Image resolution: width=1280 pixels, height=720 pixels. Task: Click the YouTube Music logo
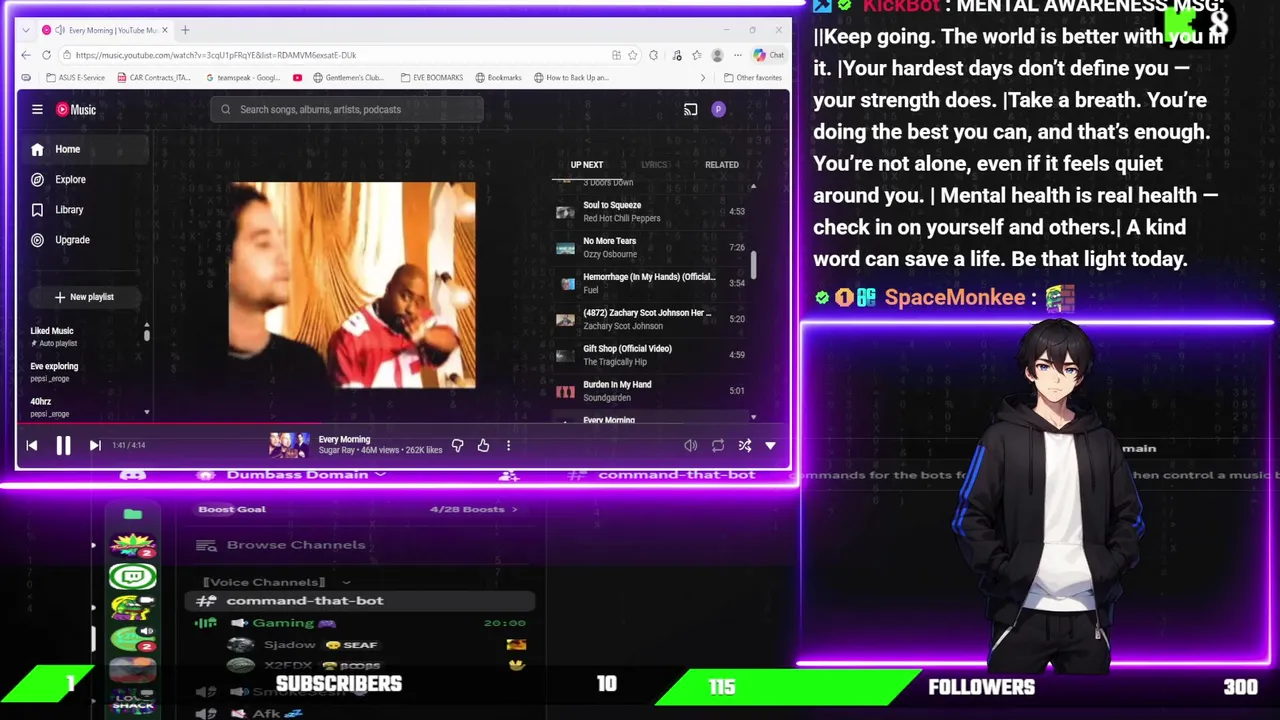[x=76, y=110]
